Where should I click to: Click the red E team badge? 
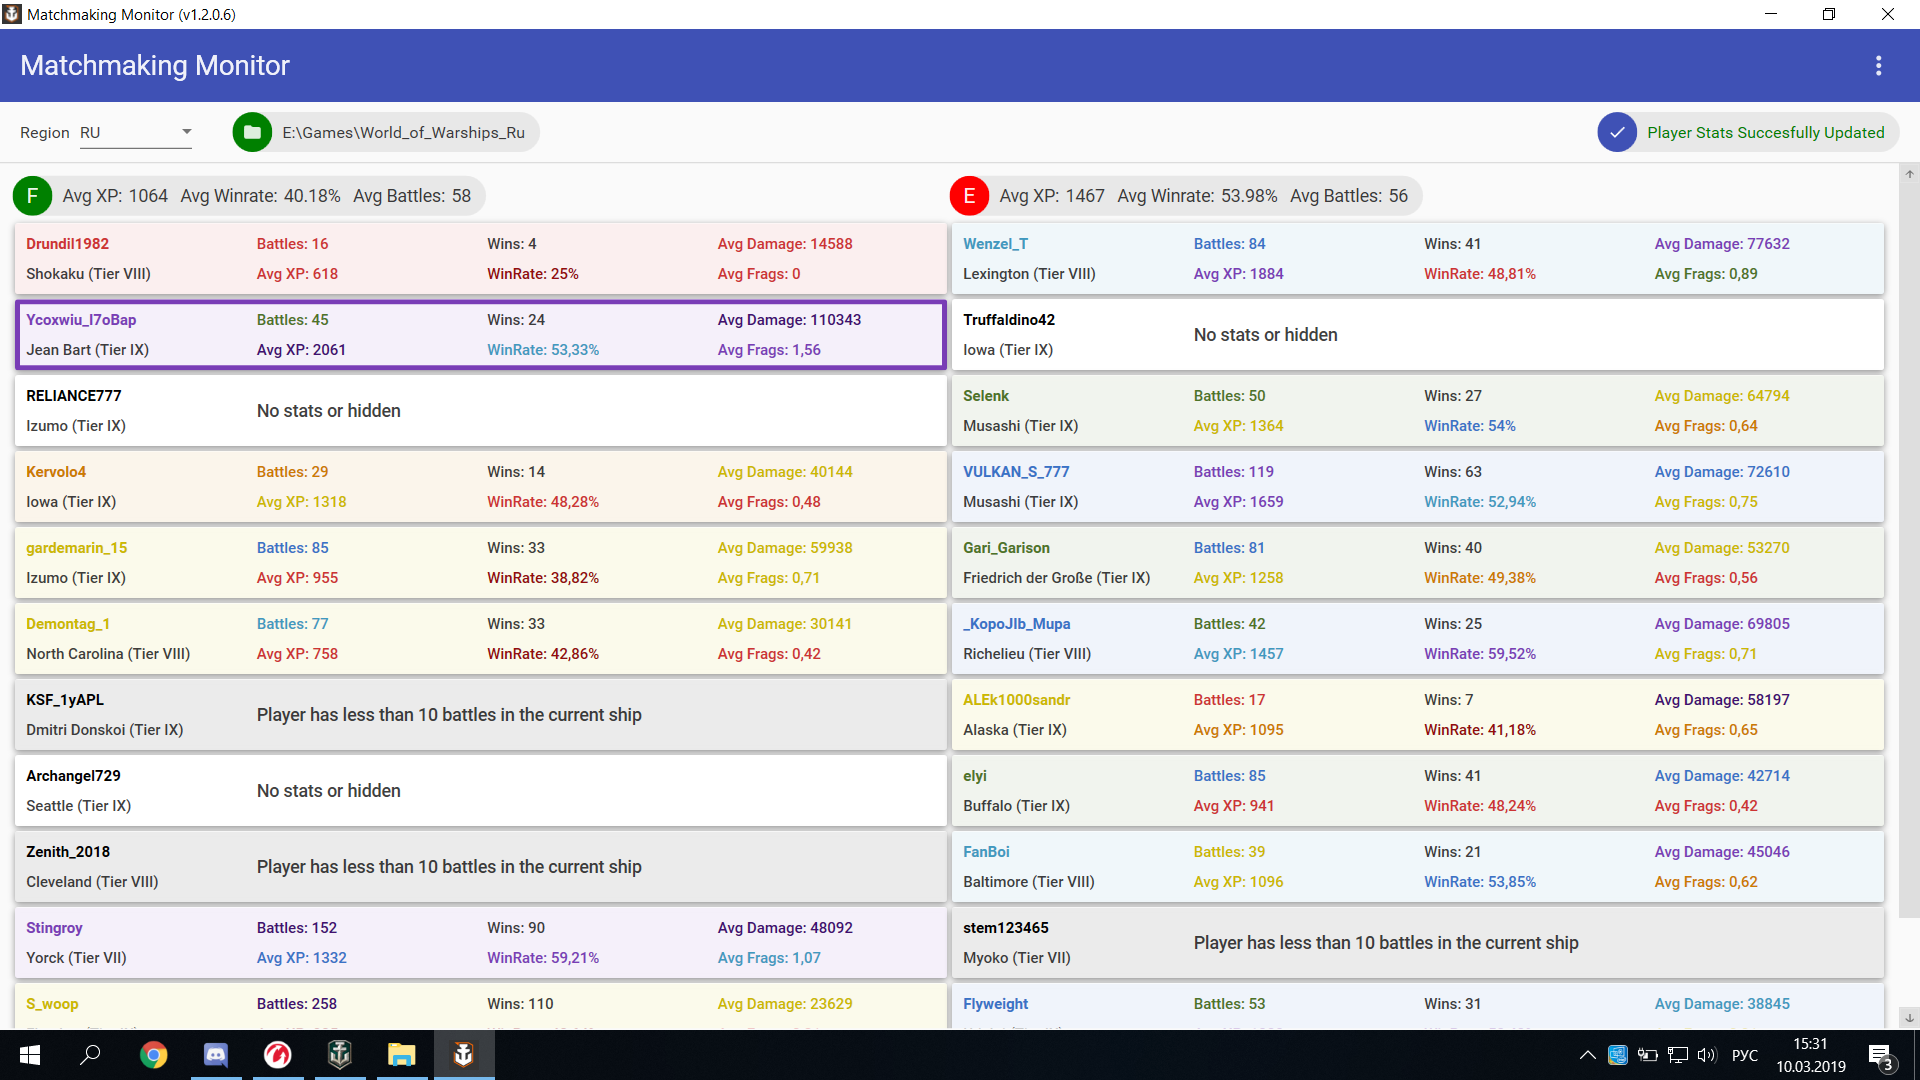(969, 196)
